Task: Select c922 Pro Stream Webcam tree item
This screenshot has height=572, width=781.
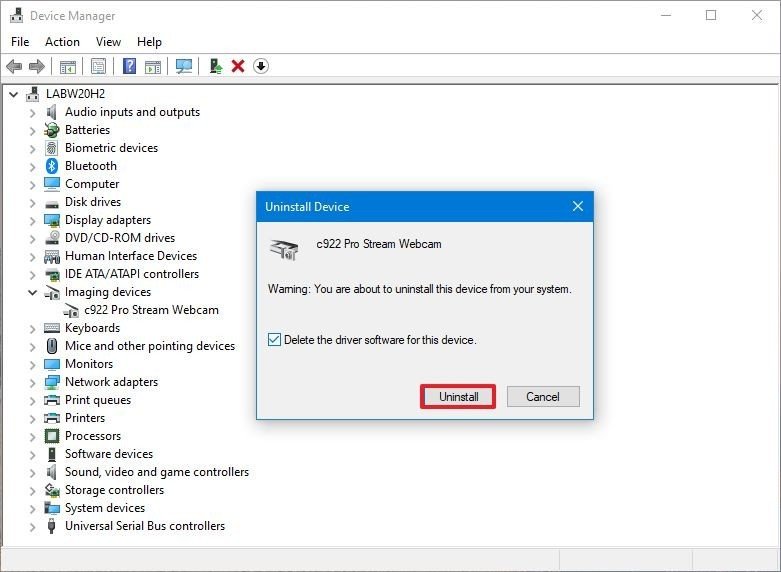Action: (x=151, y=310)
